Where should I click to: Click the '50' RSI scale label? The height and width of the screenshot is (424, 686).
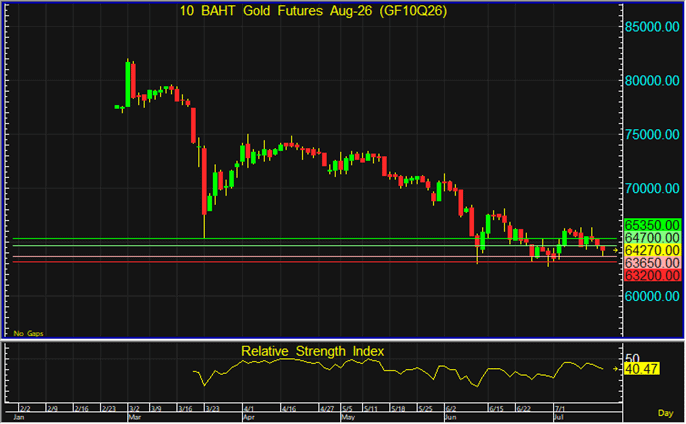(x=633, y=359)
